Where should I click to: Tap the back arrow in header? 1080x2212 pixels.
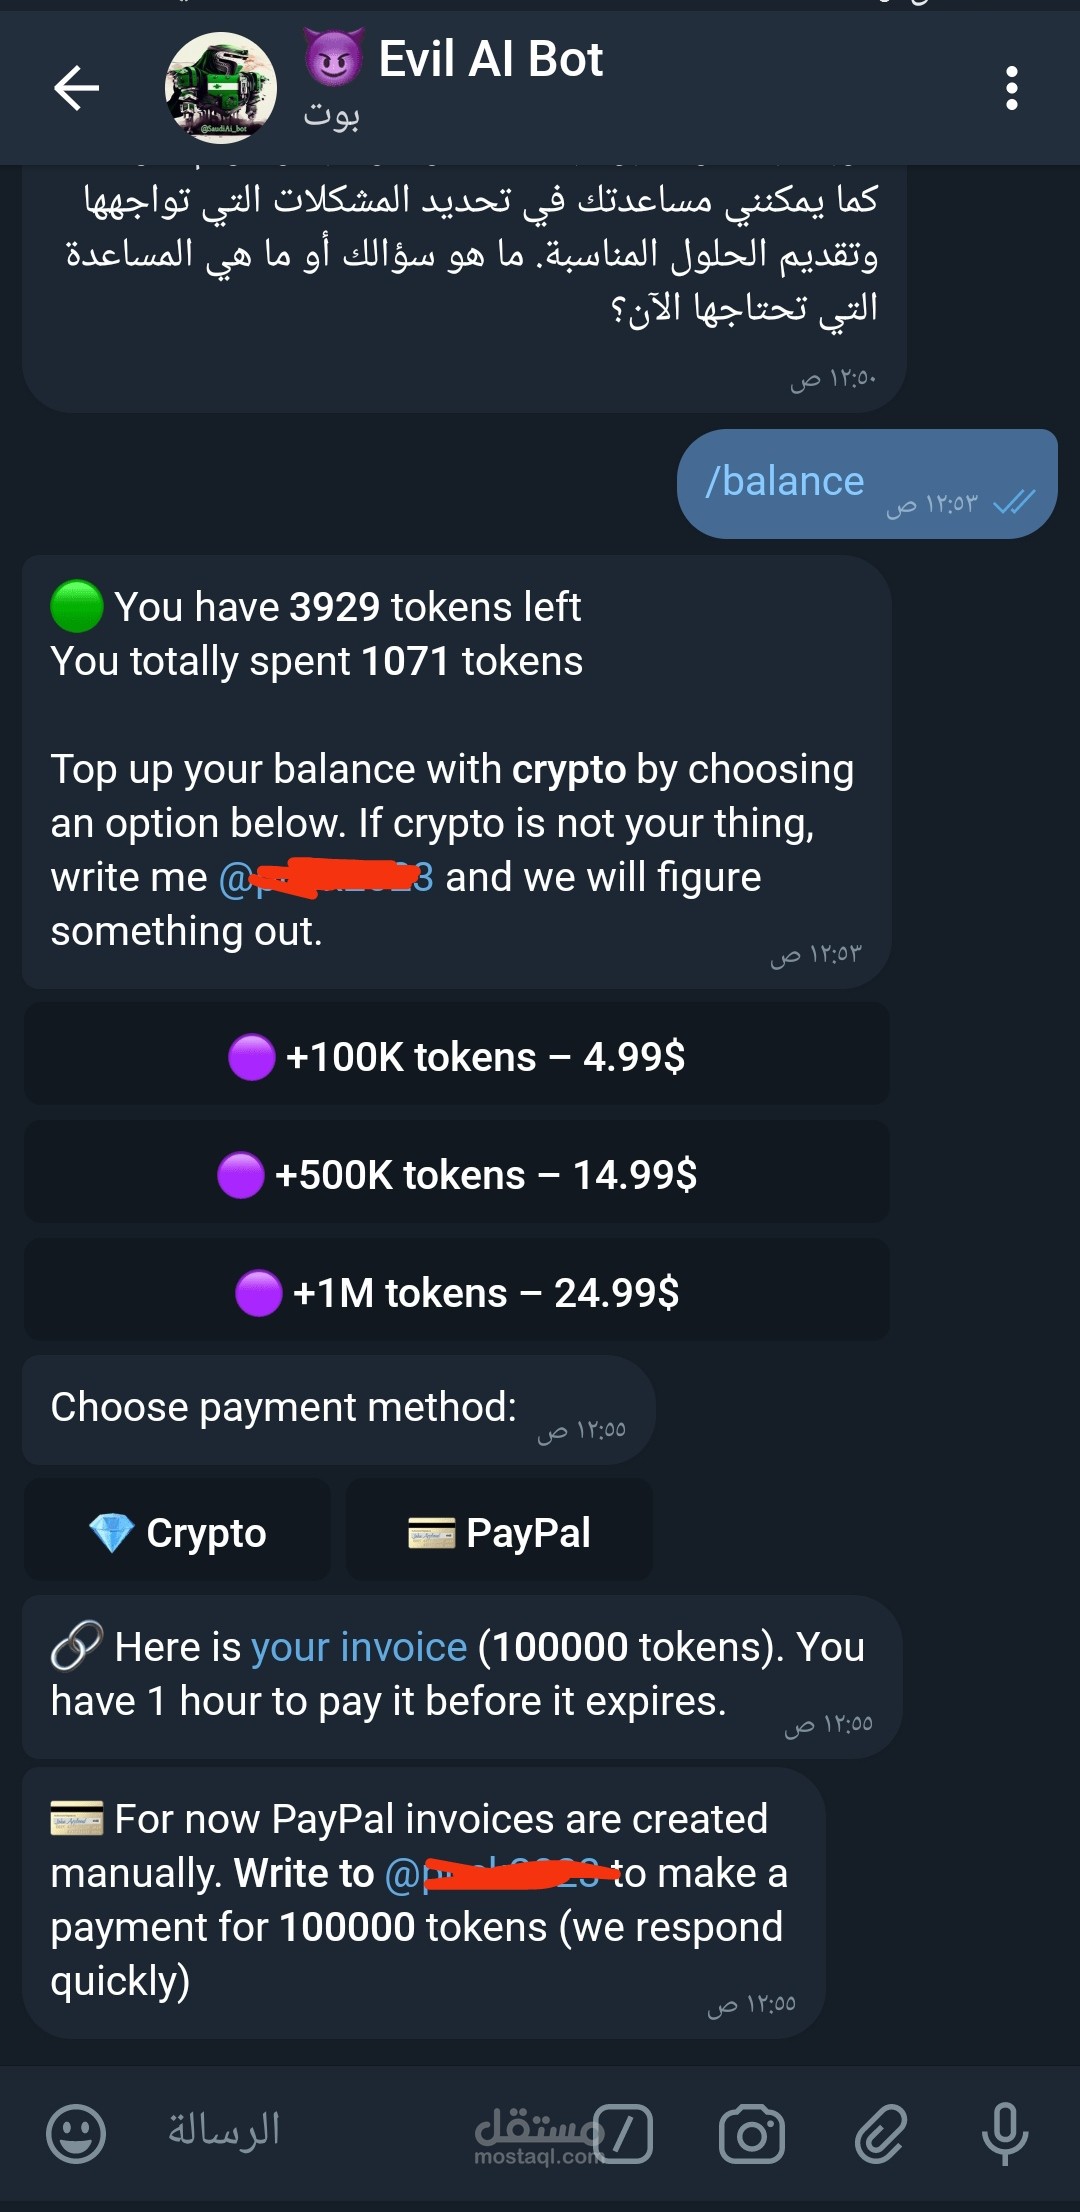[x=76, y=88]
